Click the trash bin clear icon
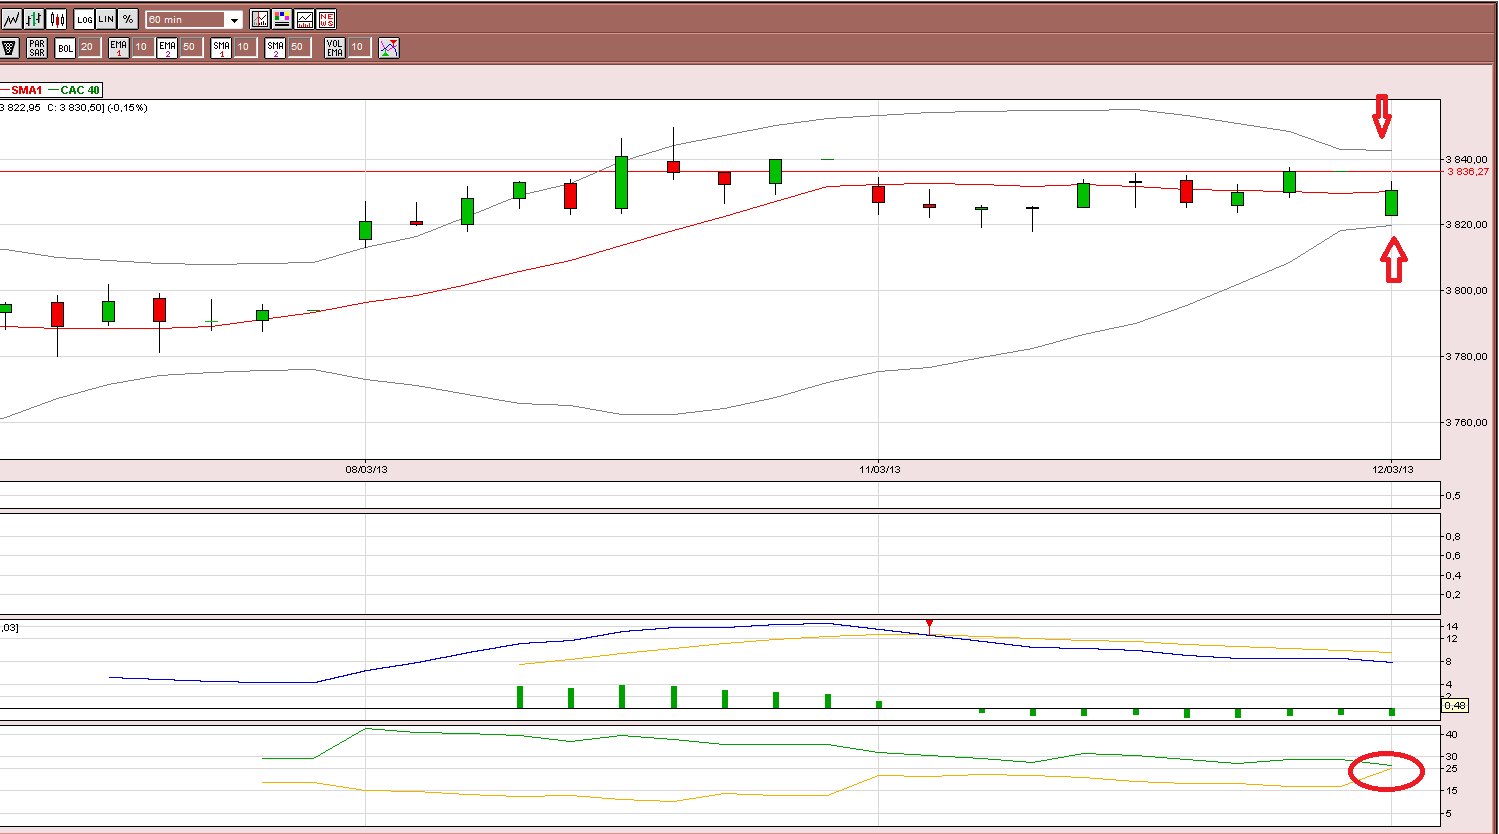1499x834 pixels. pos(10,47)
